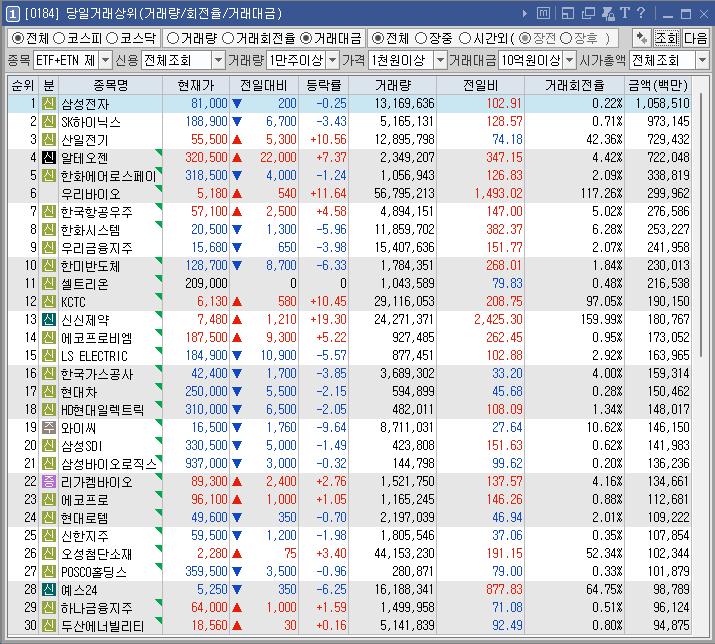This screenshot has height=644, width=715.
Task: Open the 거래량 1만주이상 dropdown
Action: click(x=333, y=60)
